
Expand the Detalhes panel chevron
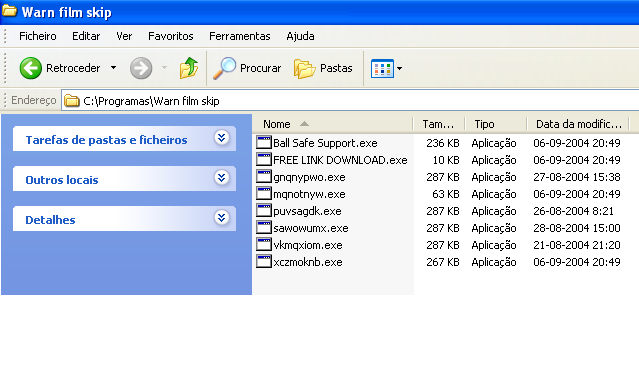221,218
